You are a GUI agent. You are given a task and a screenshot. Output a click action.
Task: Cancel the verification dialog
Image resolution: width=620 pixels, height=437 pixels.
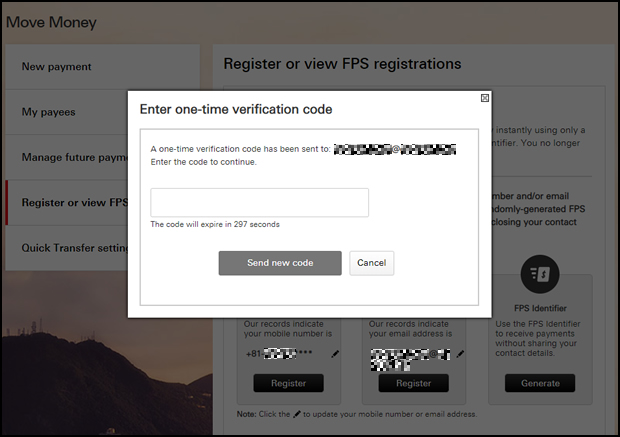coord(371,263)
